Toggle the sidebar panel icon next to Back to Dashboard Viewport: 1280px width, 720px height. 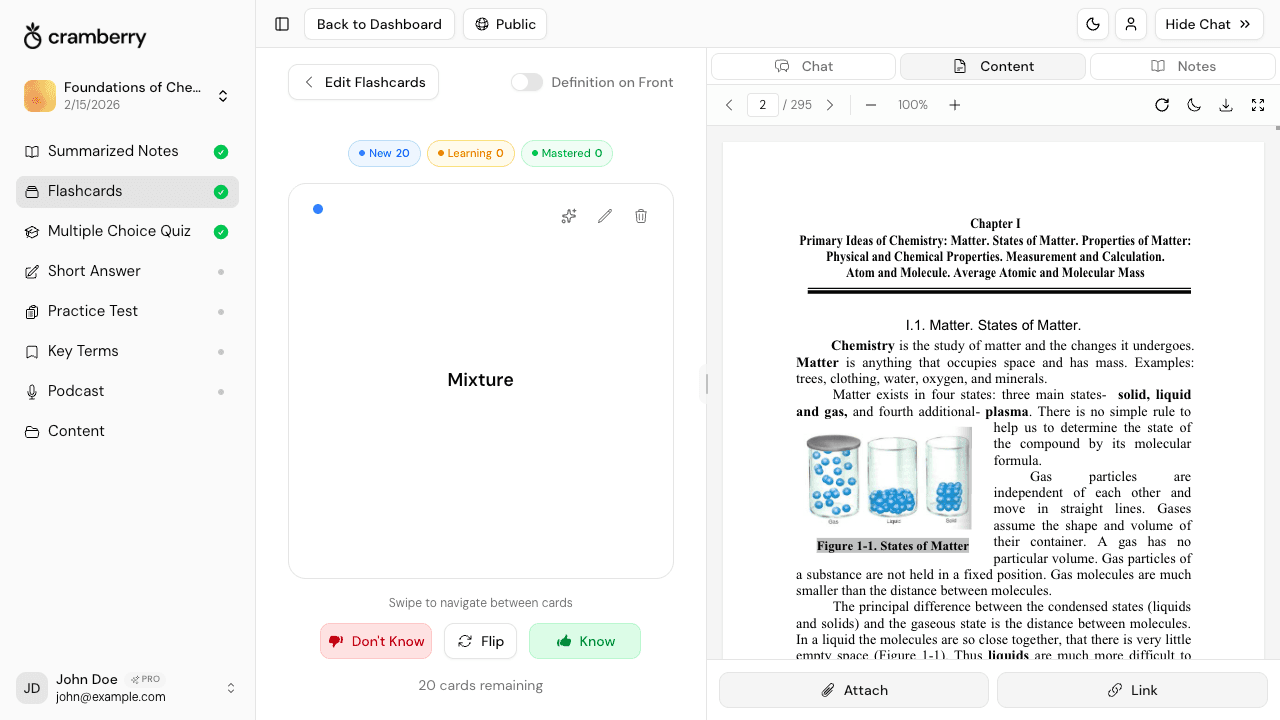click(x=282, y=24)
